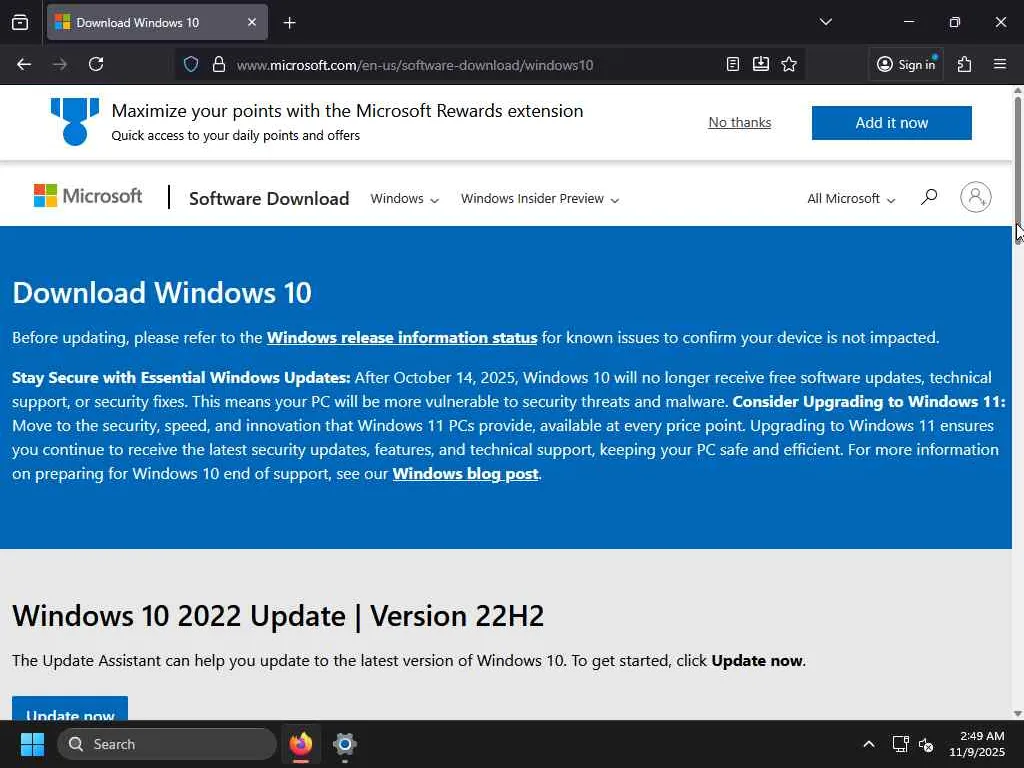1024x768 pixels.
Task: Open the Settings gear taskbar icon
Action: pyautogui.click(x=344, y=744)
